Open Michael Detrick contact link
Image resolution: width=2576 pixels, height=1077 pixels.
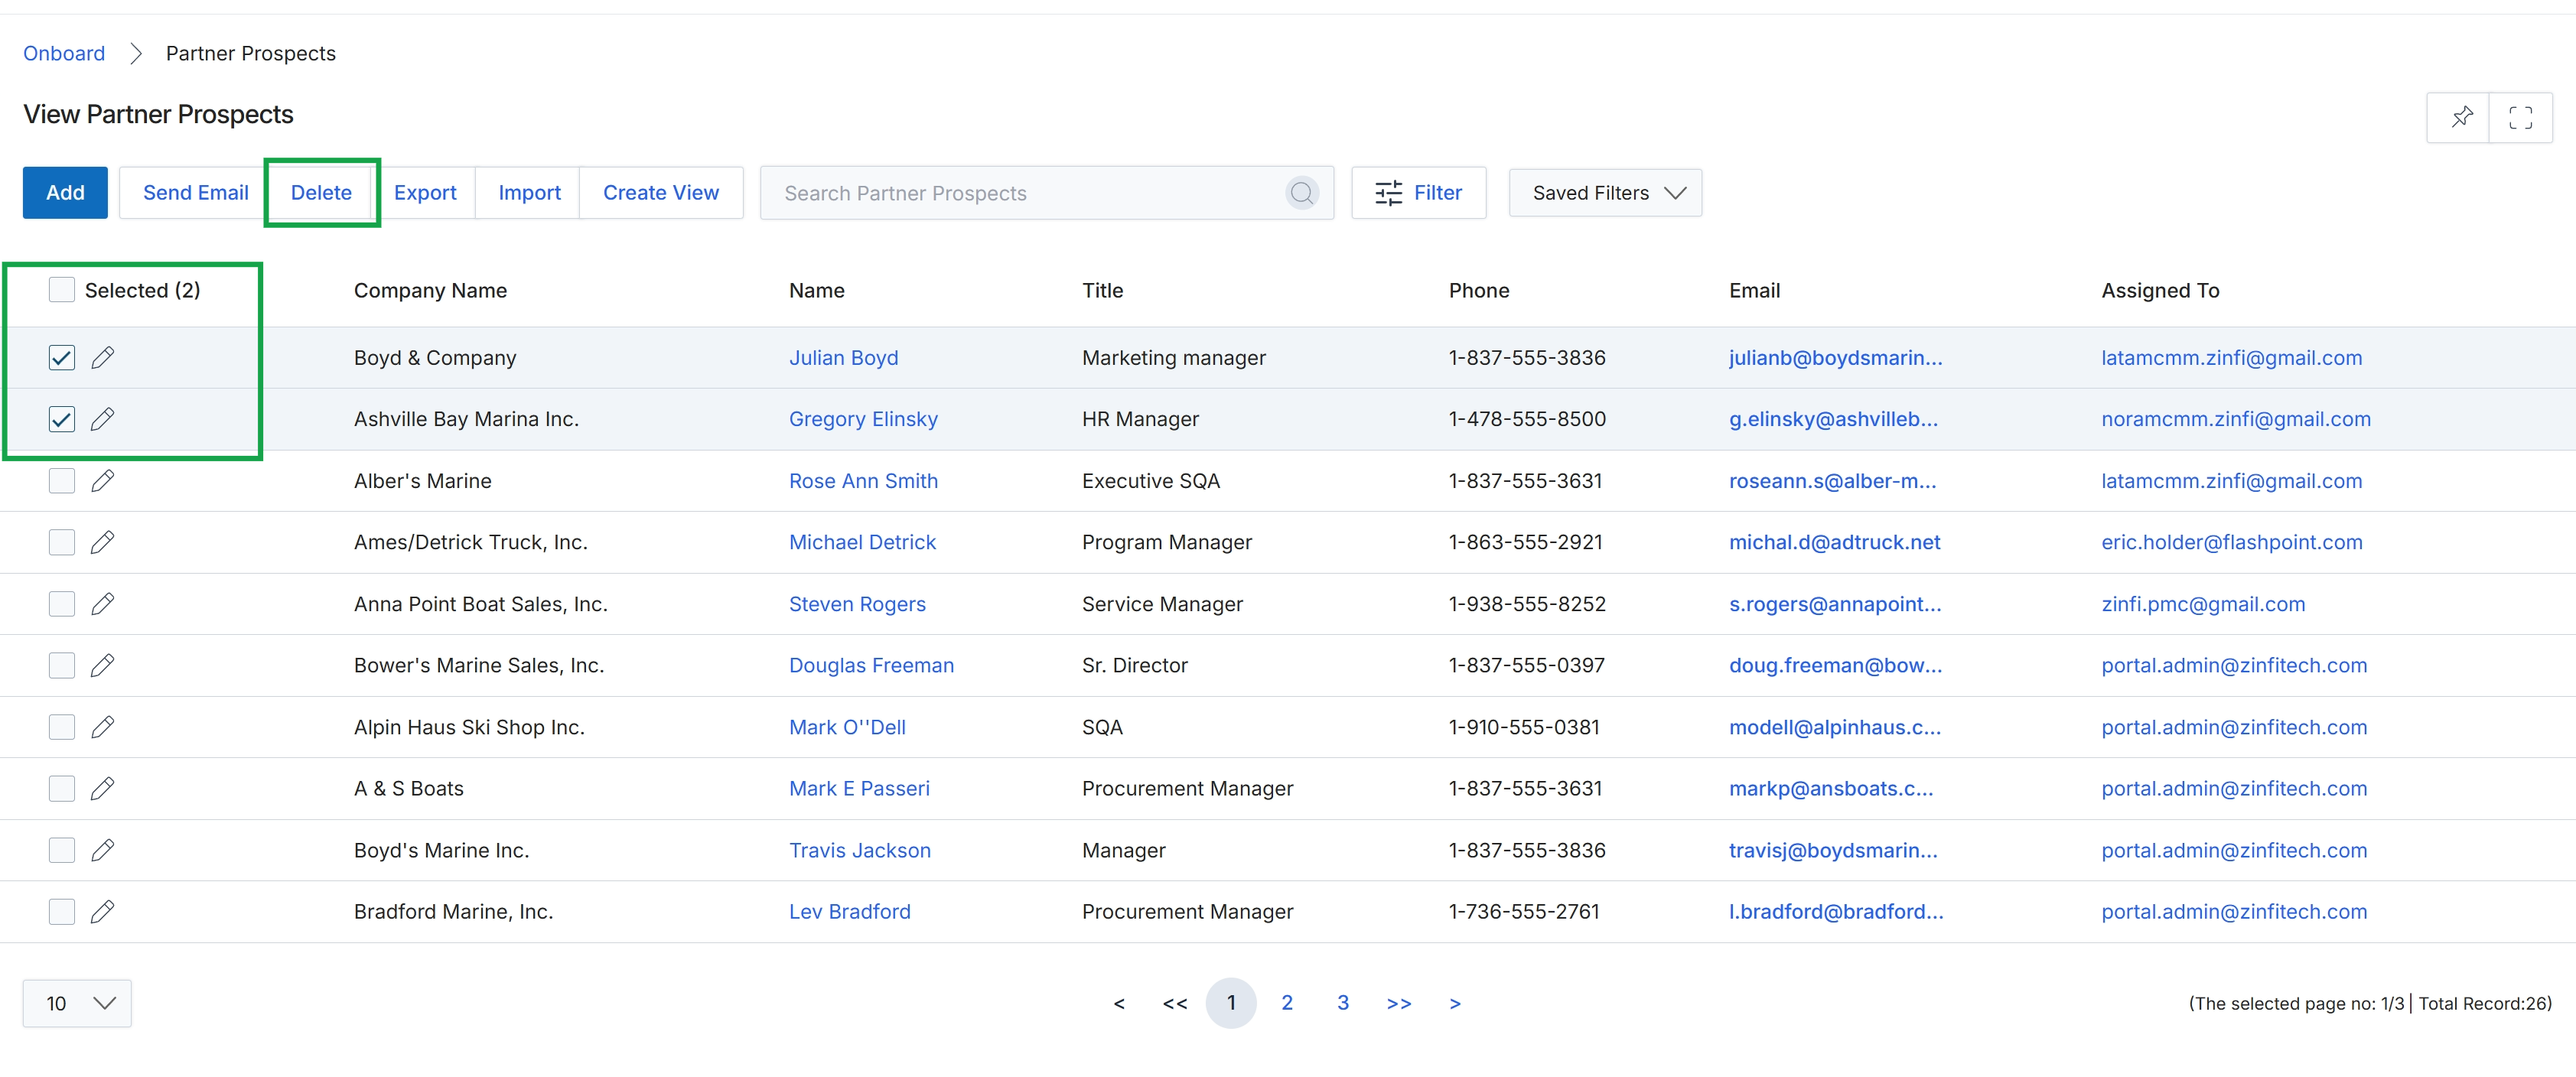click(862, 542)
